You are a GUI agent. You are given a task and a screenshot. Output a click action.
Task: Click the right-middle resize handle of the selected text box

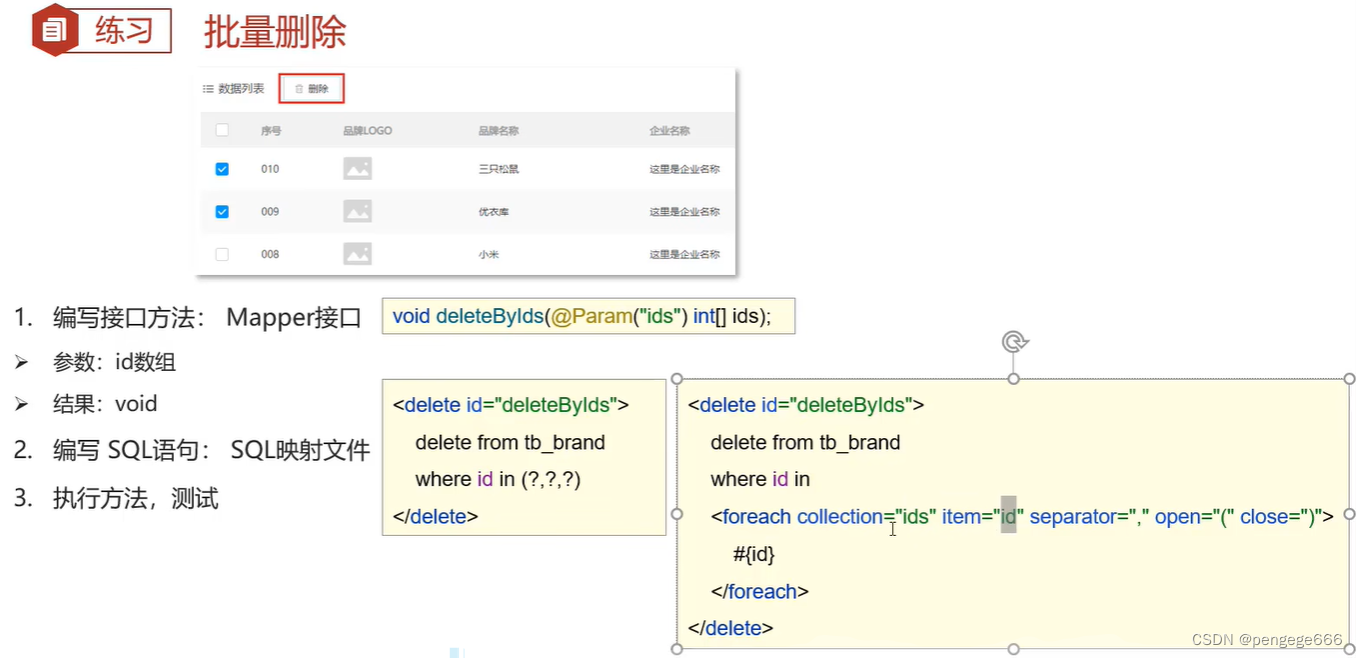pyautogui.click(x=1350, y=514)
